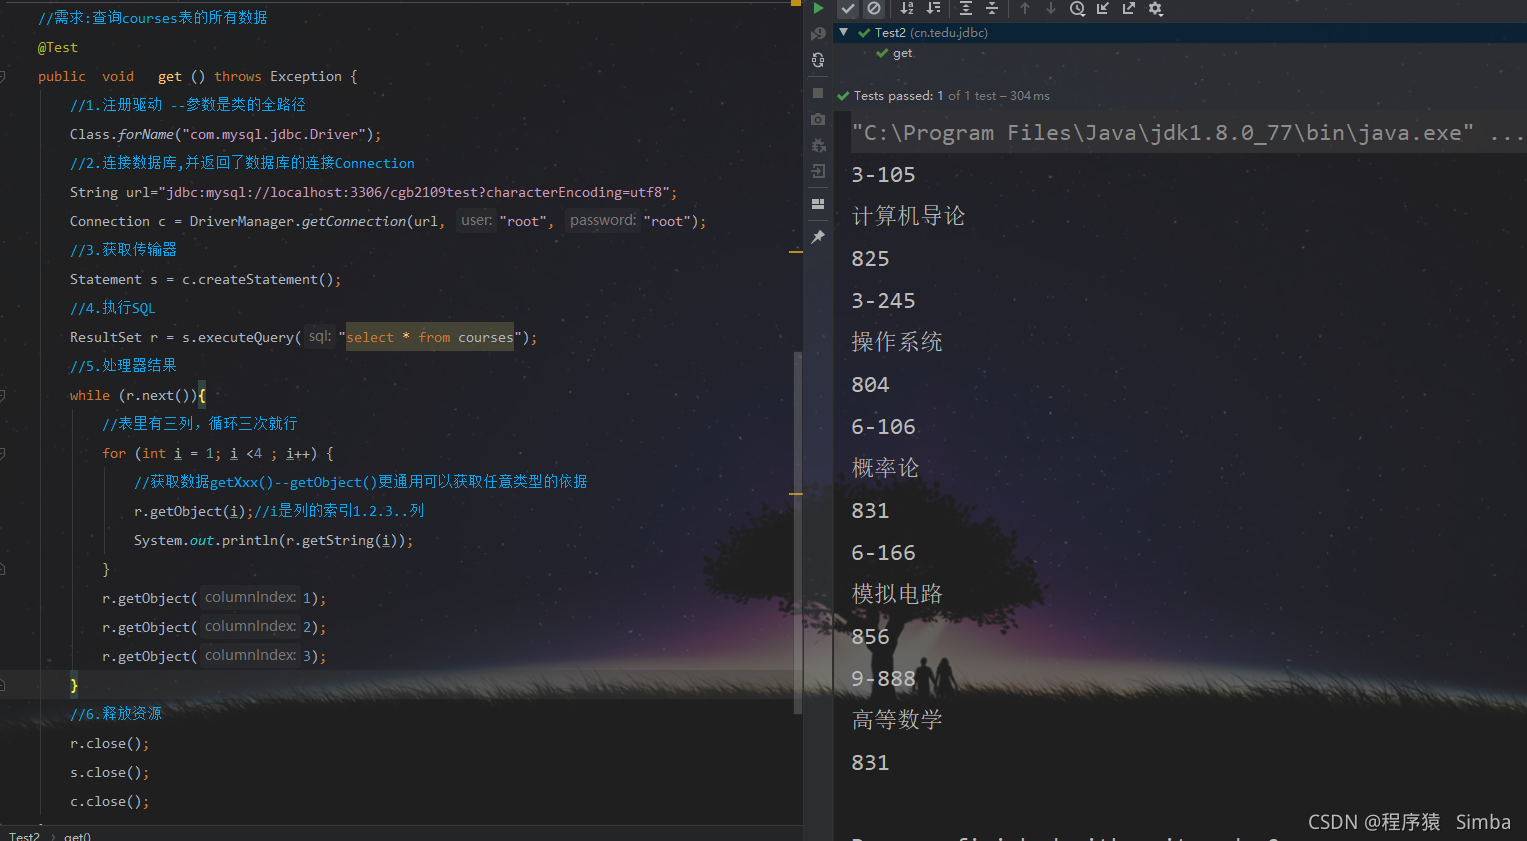Collapse the Test2 (cn.tedu.jdbc) tree node
This screenshot has width=1527, height=841.
843,32
